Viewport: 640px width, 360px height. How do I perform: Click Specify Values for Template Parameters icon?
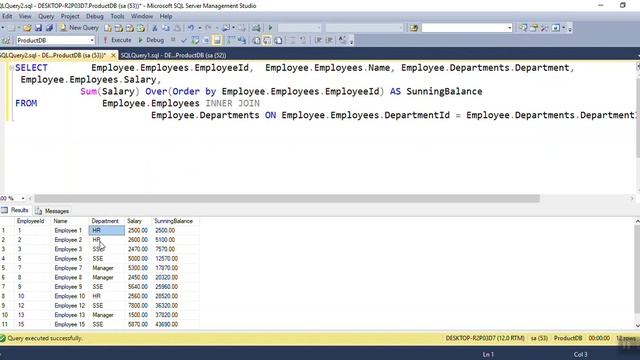click(x=342, y=40)
